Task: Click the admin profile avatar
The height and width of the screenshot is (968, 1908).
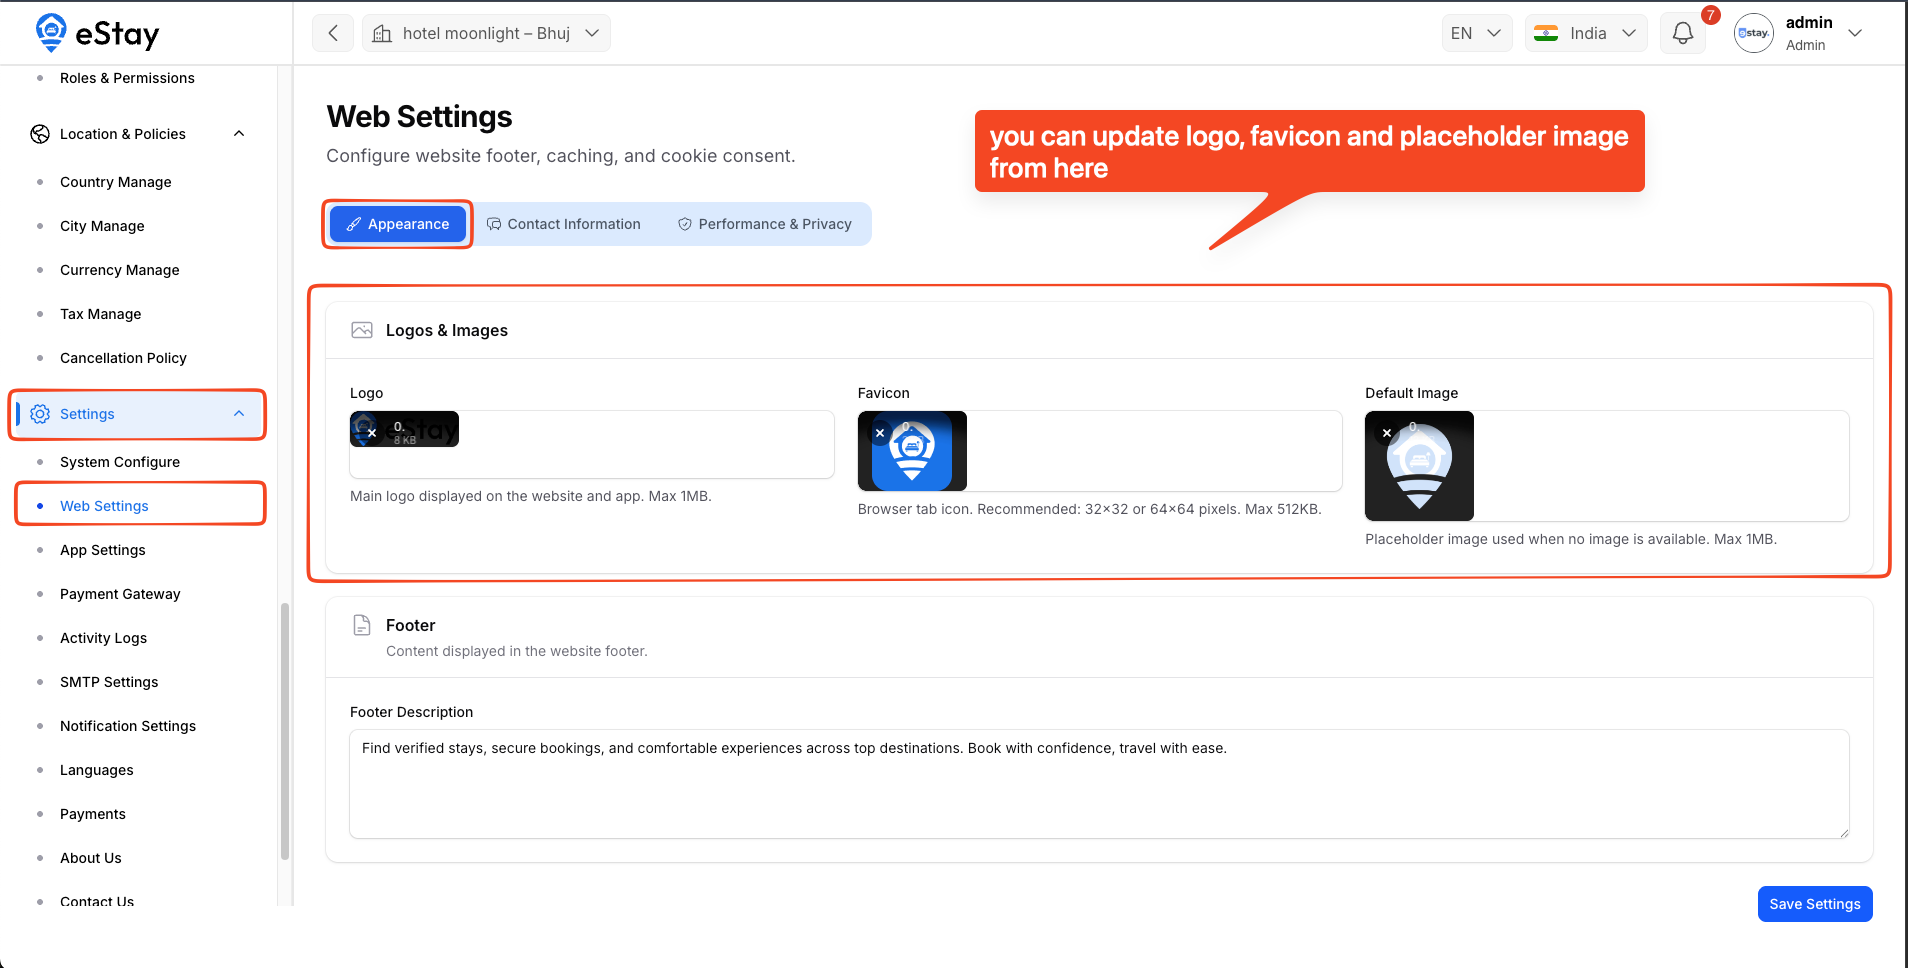Action: pos(1754,33)
